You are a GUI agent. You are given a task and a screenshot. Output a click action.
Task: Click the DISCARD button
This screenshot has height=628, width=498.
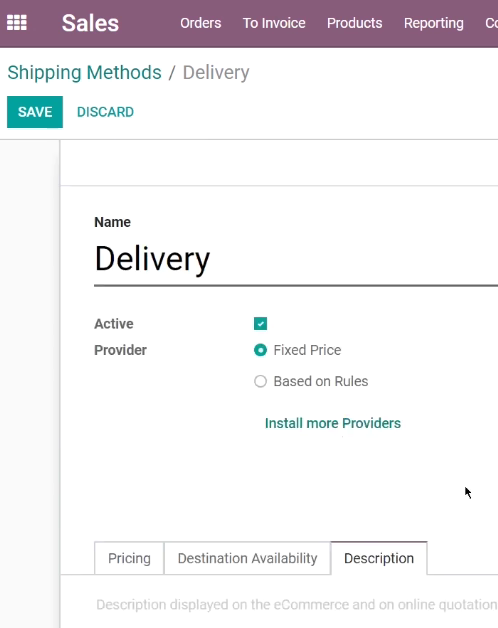point(105,112)
